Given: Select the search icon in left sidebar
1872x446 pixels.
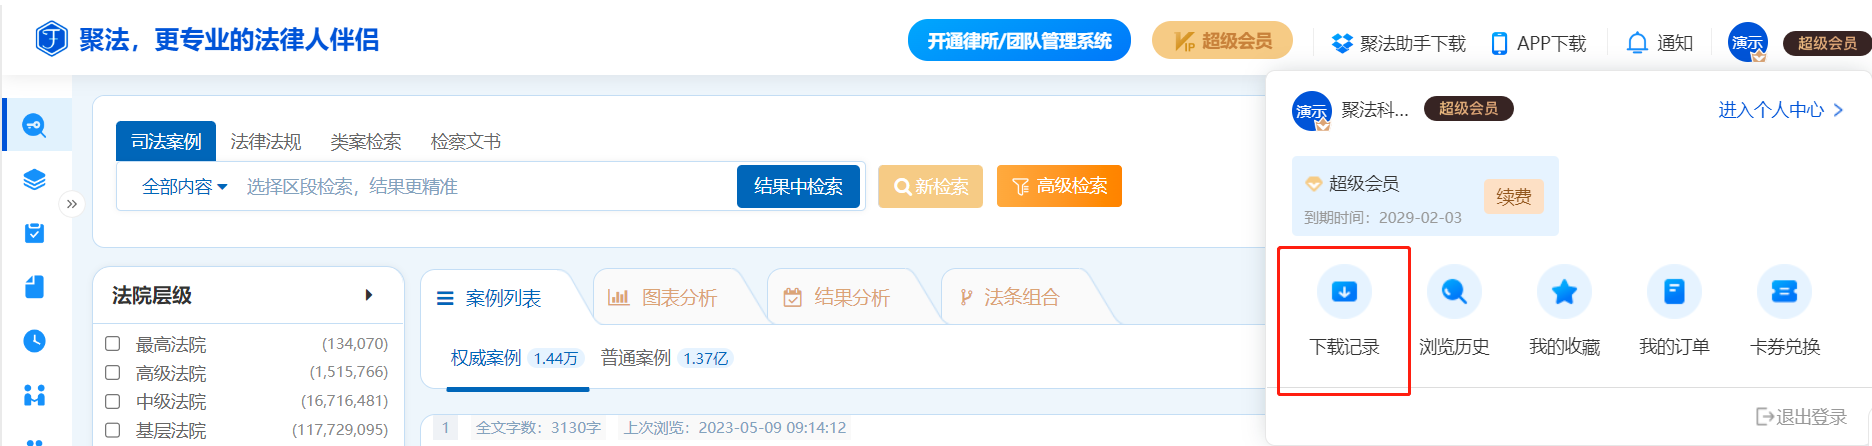Looking at the screenshot, I should point(35,125).
